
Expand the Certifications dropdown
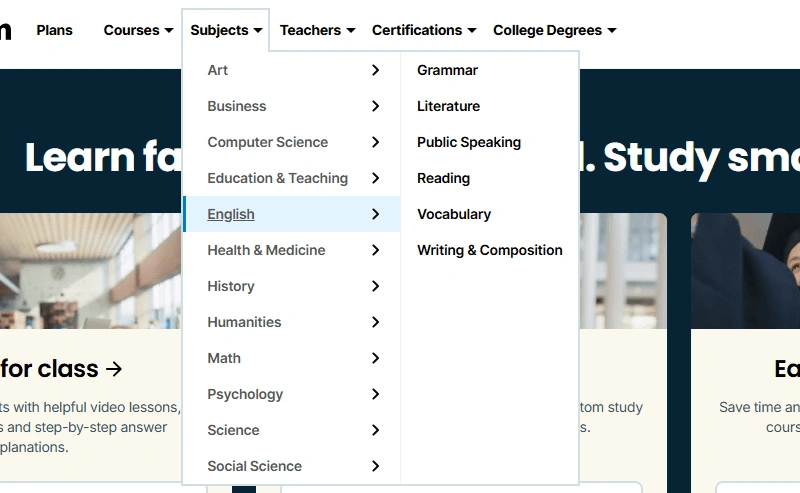424,30
